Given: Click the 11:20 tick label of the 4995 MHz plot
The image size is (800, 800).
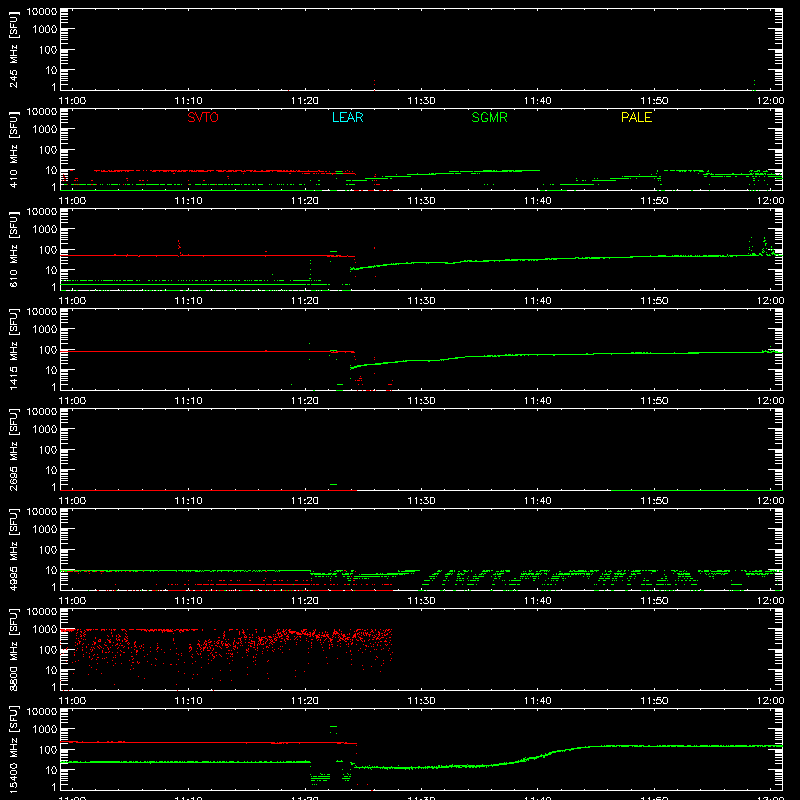Looking at the screenshot, I should click(305, 601).
